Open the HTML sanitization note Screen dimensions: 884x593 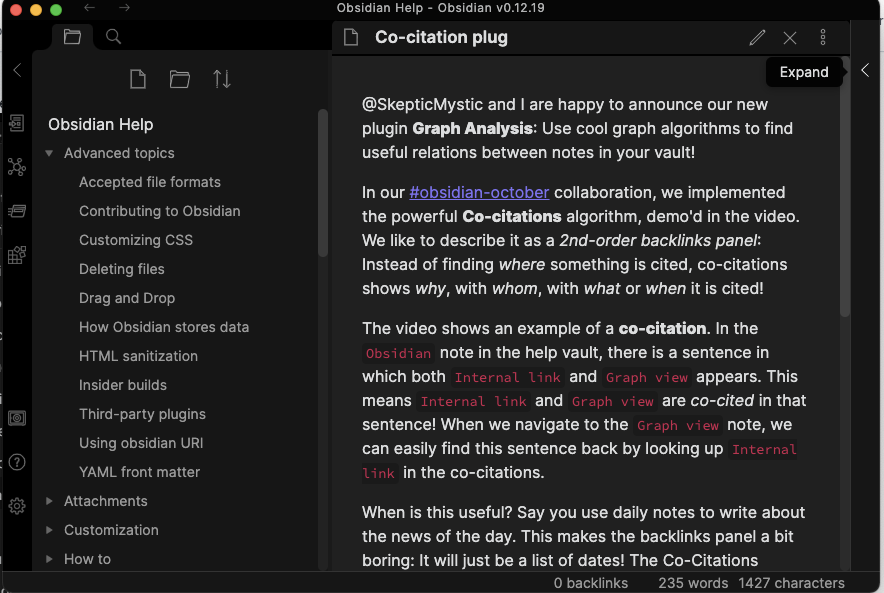coord(138,356)
